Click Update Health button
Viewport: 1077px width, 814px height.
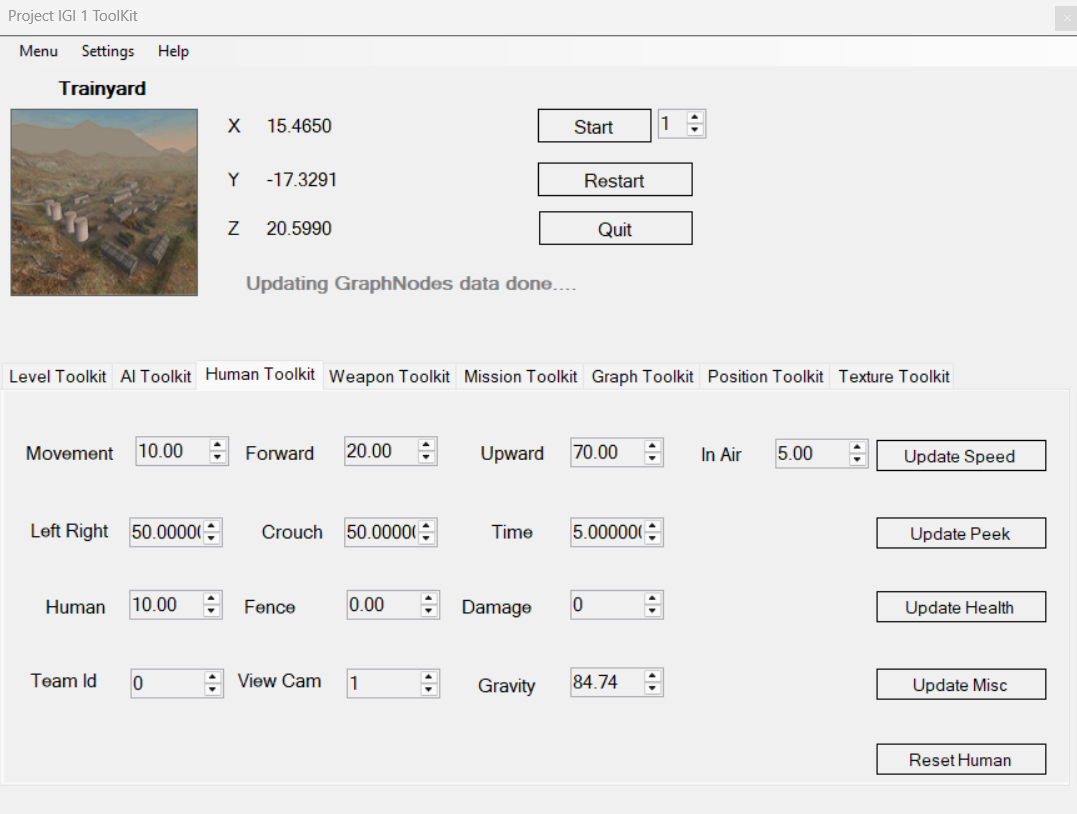coord(960,607)
